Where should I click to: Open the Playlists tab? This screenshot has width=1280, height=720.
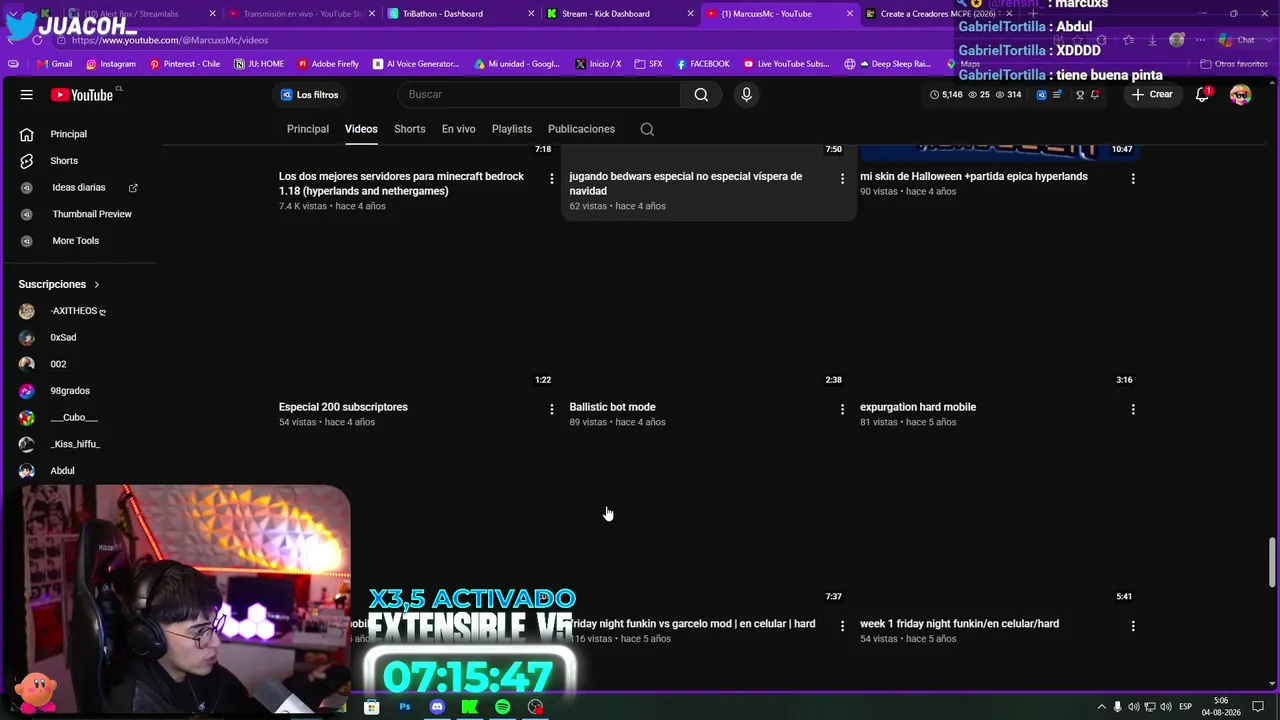coord(512,129)
